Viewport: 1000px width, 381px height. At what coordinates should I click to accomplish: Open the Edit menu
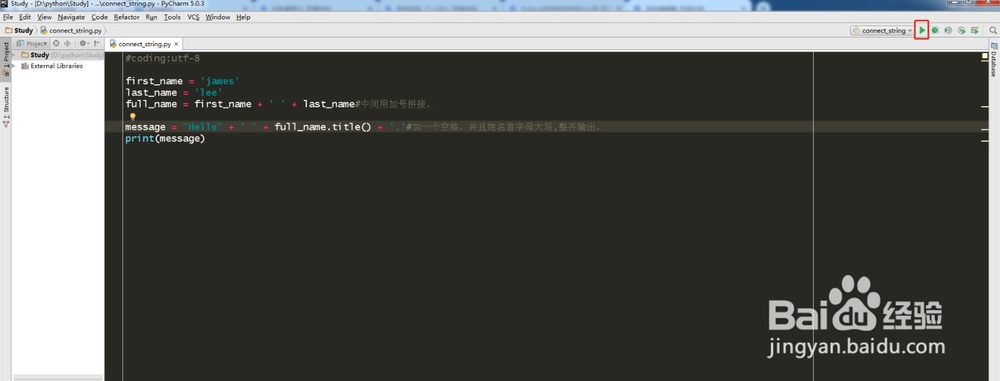click(25, 17)
